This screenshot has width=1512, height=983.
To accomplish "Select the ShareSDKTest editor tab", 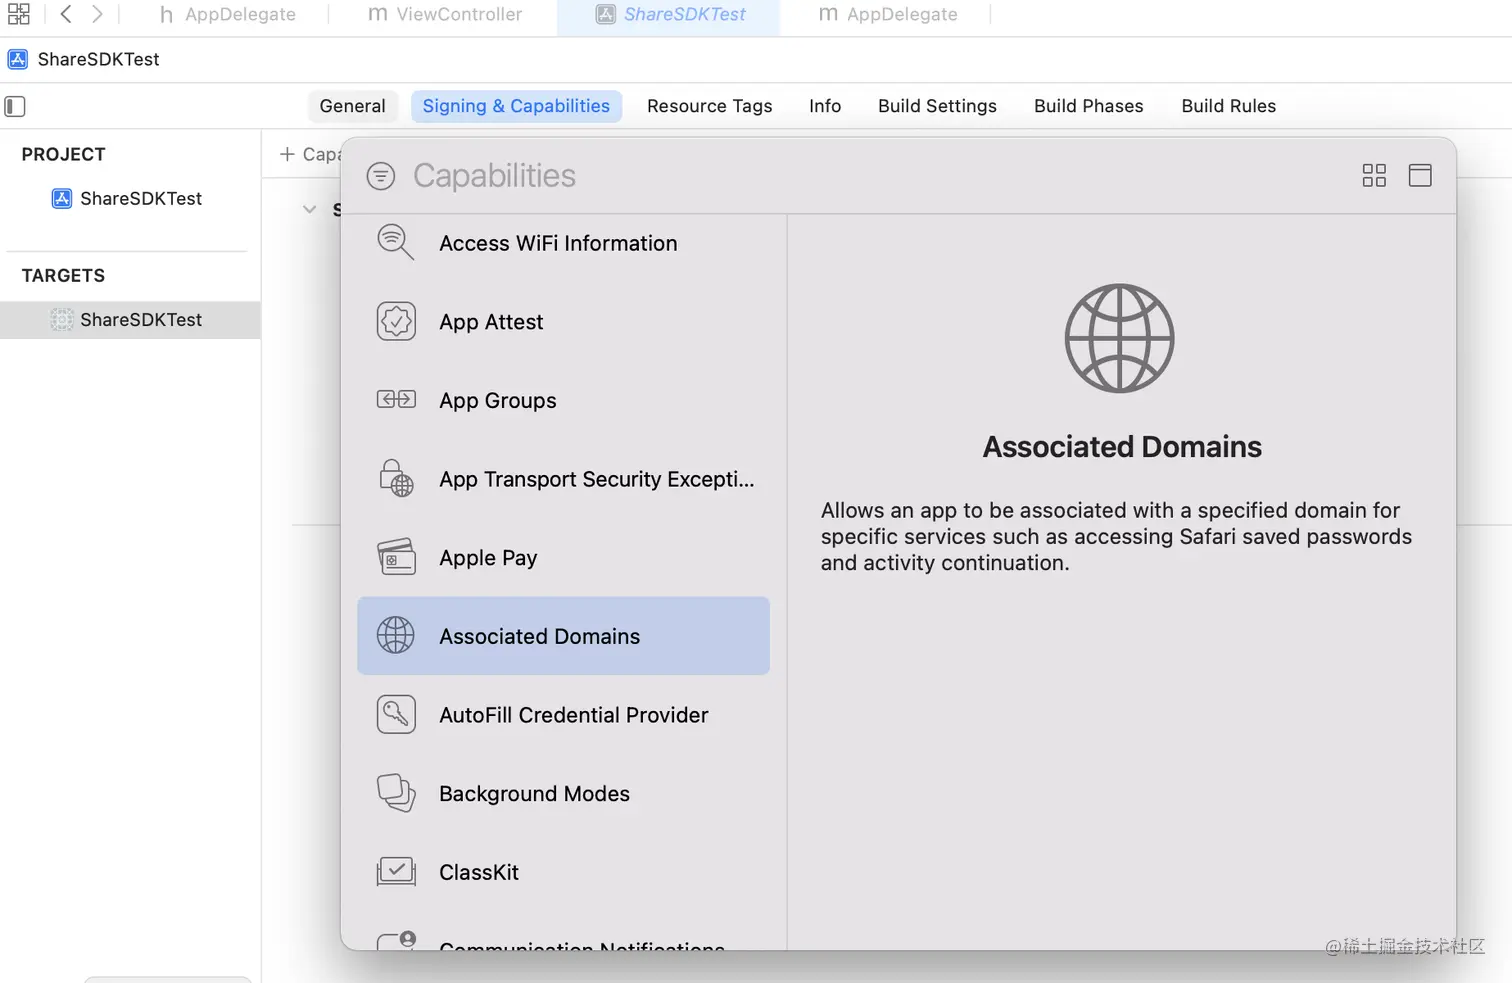I will (x=669, y=15).
